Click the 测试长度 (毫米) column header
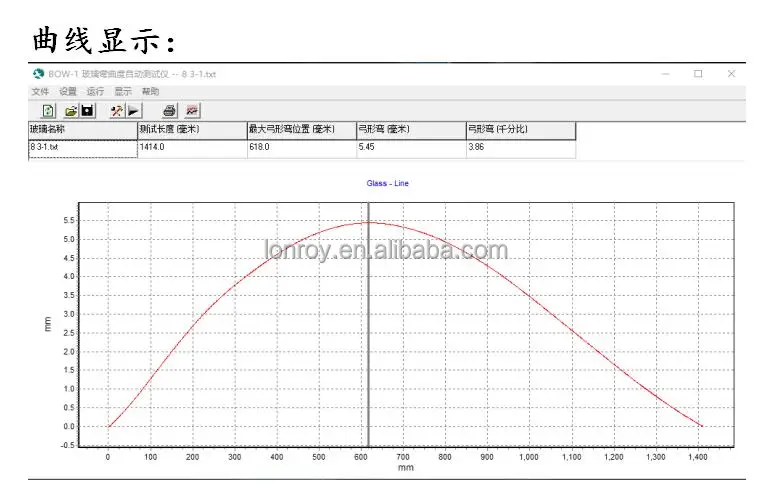This screenshot has width=772, height=502. point(192,130)
